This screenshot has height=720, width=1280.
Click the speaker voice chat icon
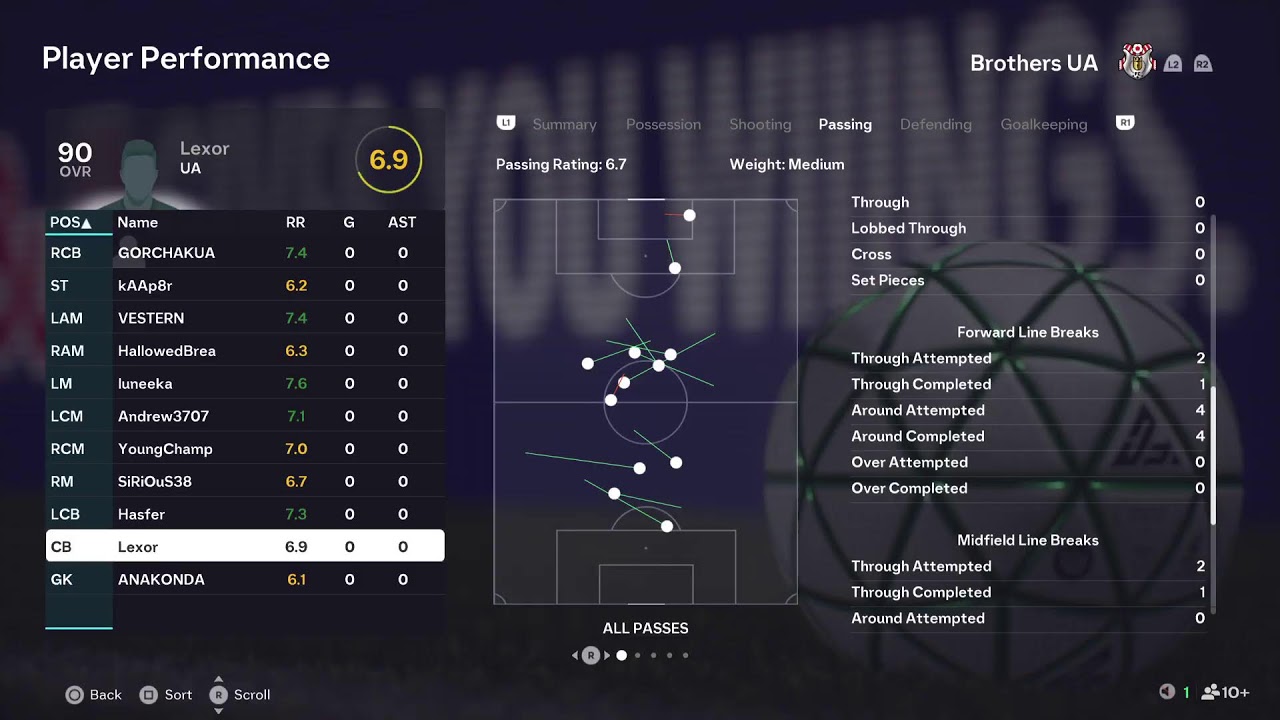pos(1166,692)
